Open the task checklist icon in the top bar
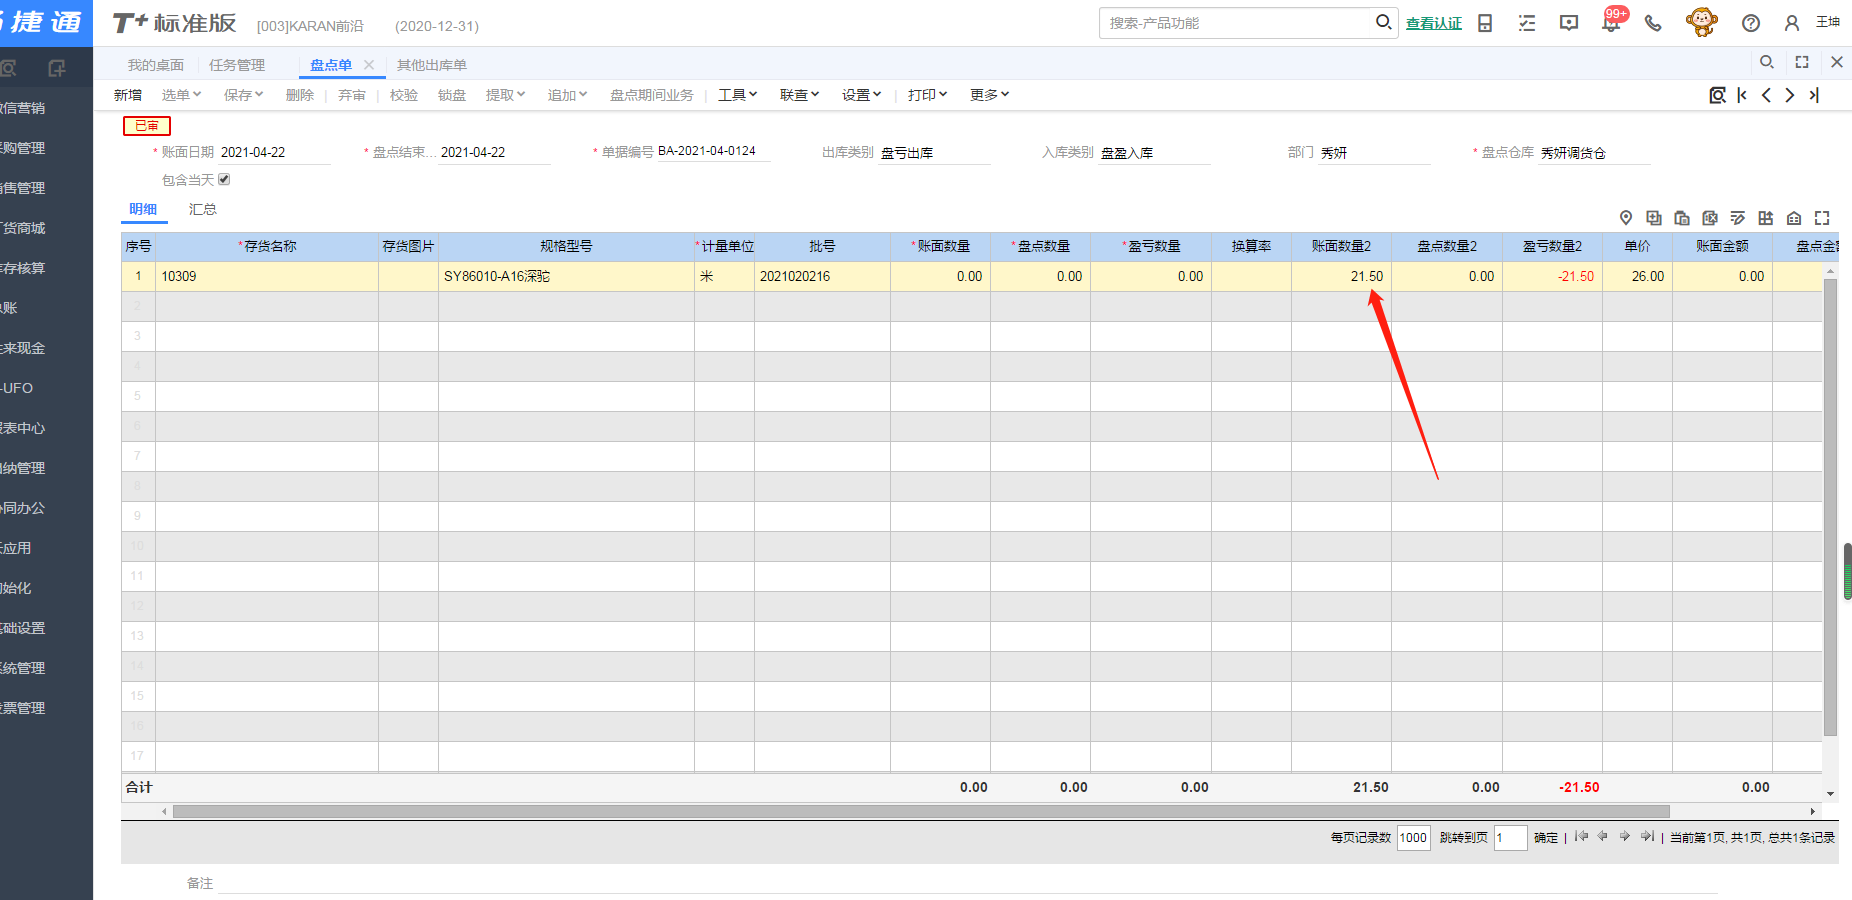 [1527, 23]
